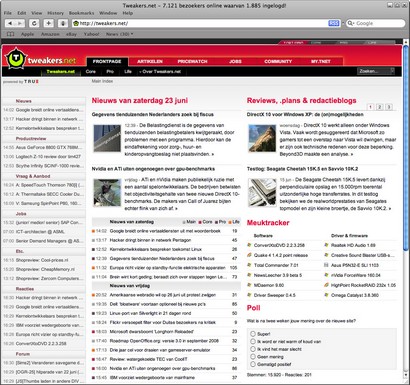
Task: Open the View menu
Action: coord(37,13)
